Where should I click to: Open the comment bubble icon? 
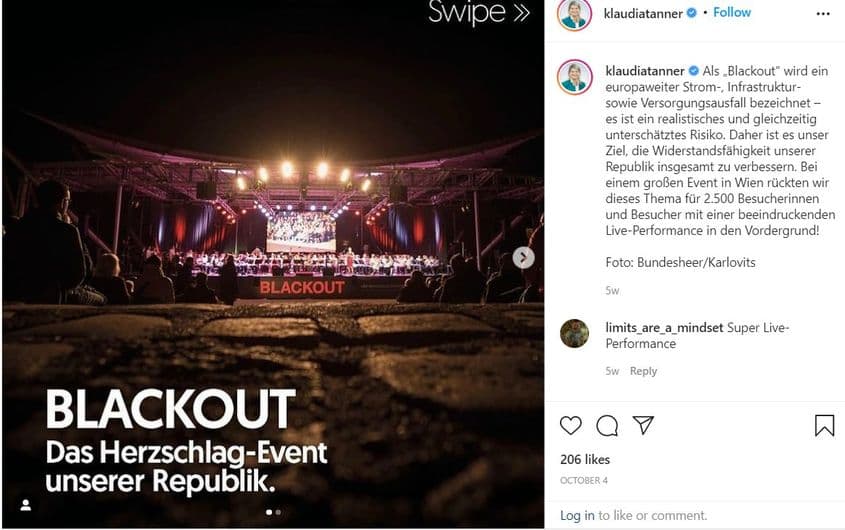607,426
